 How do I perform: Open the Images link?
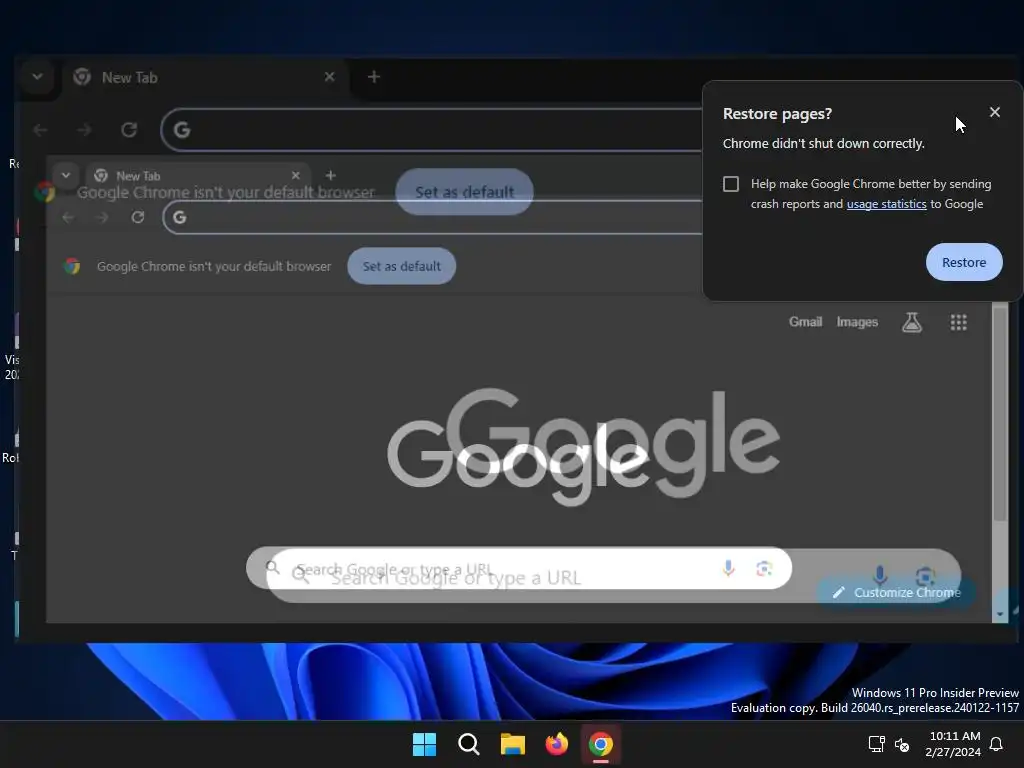pyautogui.click(x=857, y=322)
